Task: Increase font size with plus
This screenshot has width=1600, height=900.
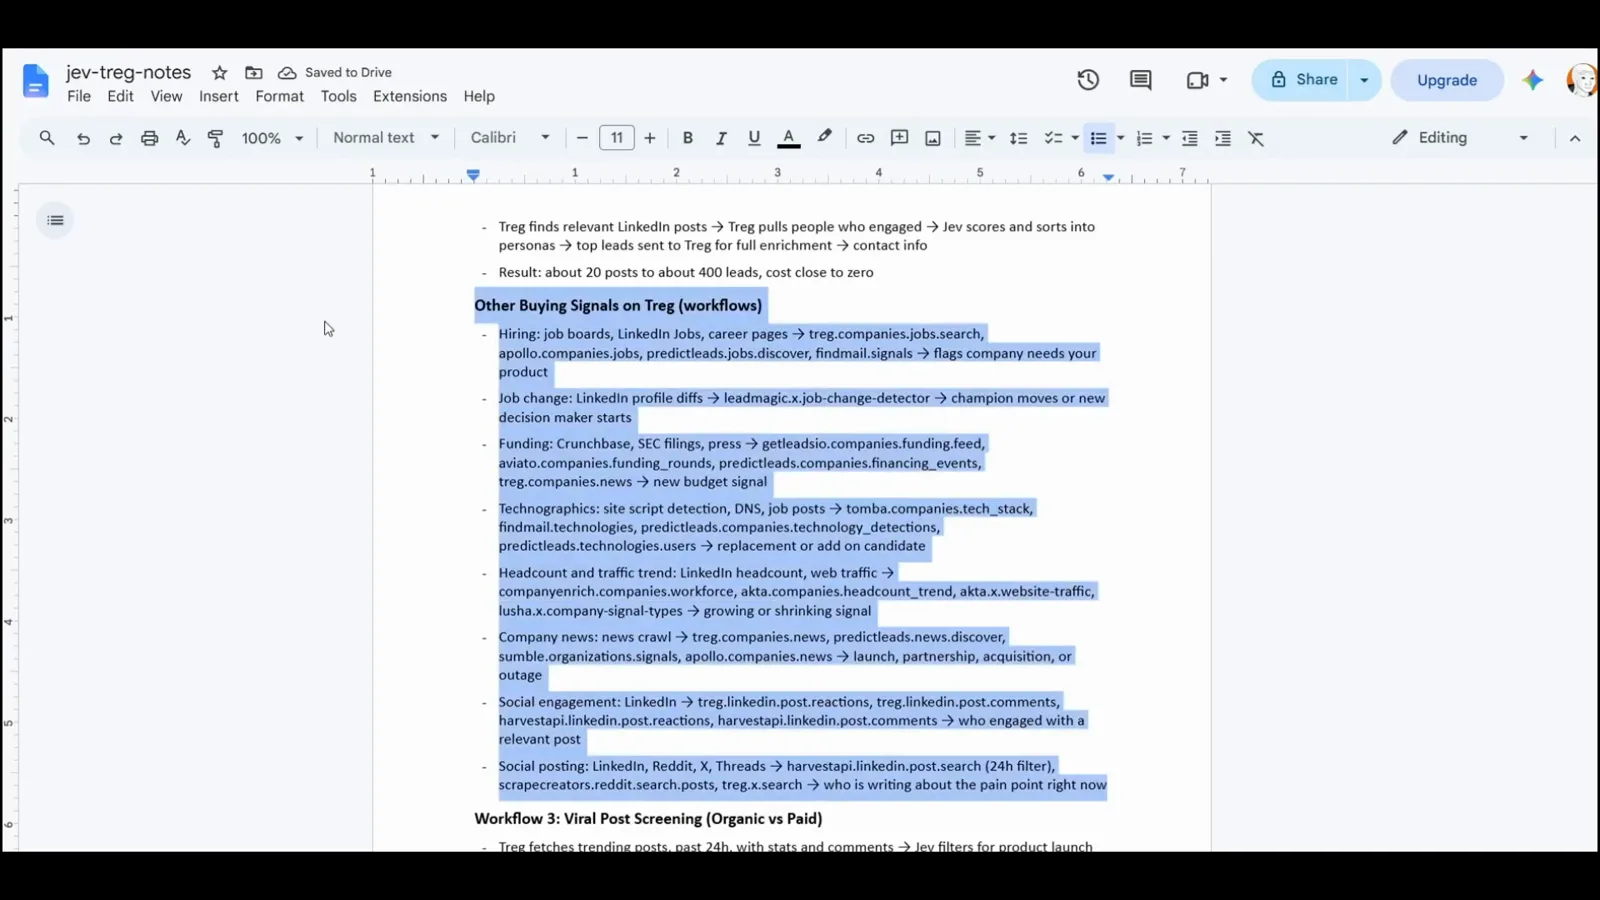Action: tap(650, 138)
